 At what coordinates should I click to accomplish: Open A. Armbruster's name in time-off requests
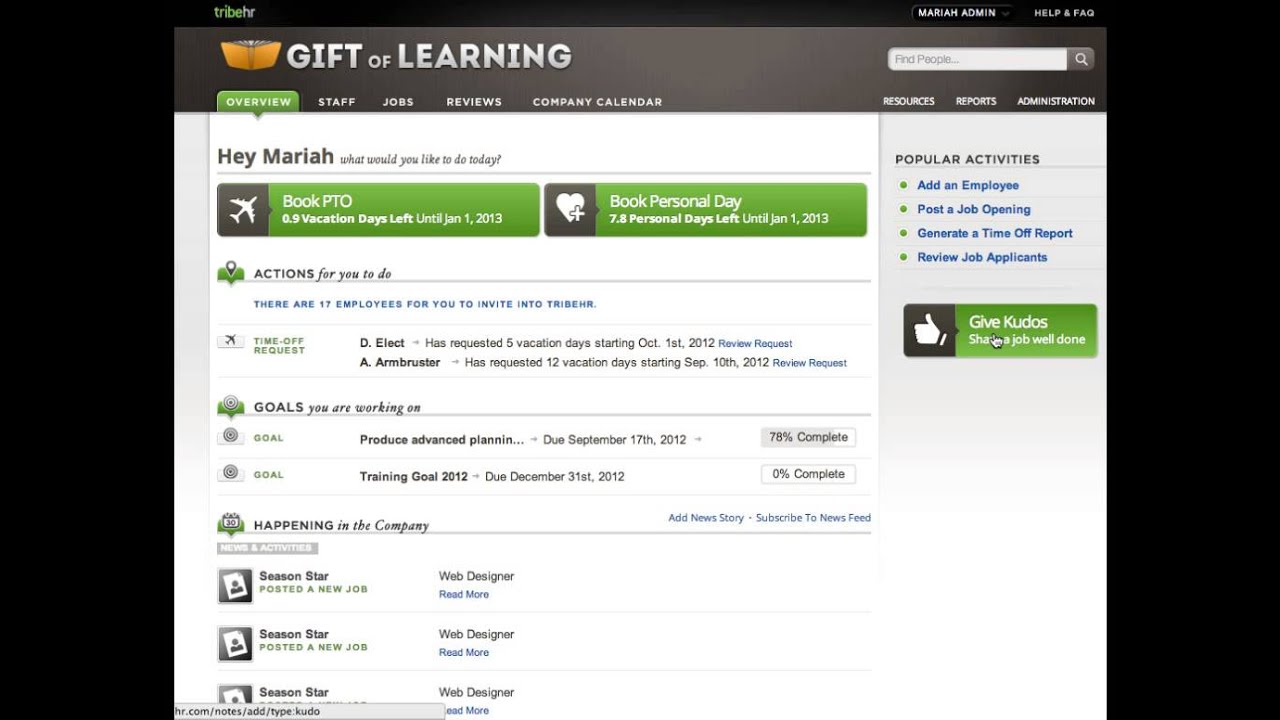pos(400,362)
